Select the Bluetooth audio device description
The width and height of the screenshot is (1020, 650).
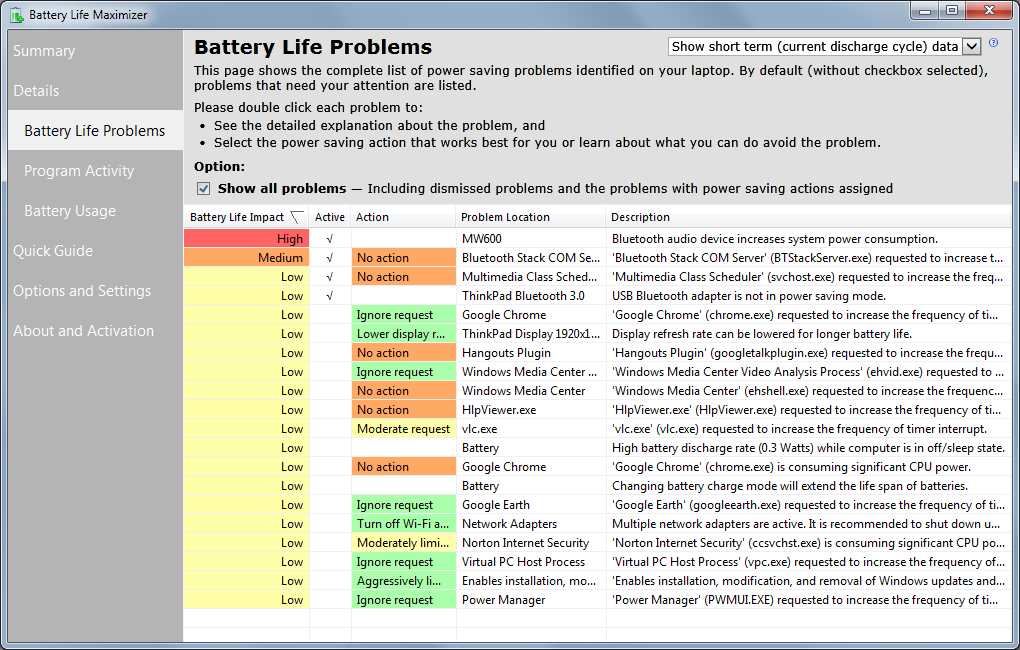(775, 239)
